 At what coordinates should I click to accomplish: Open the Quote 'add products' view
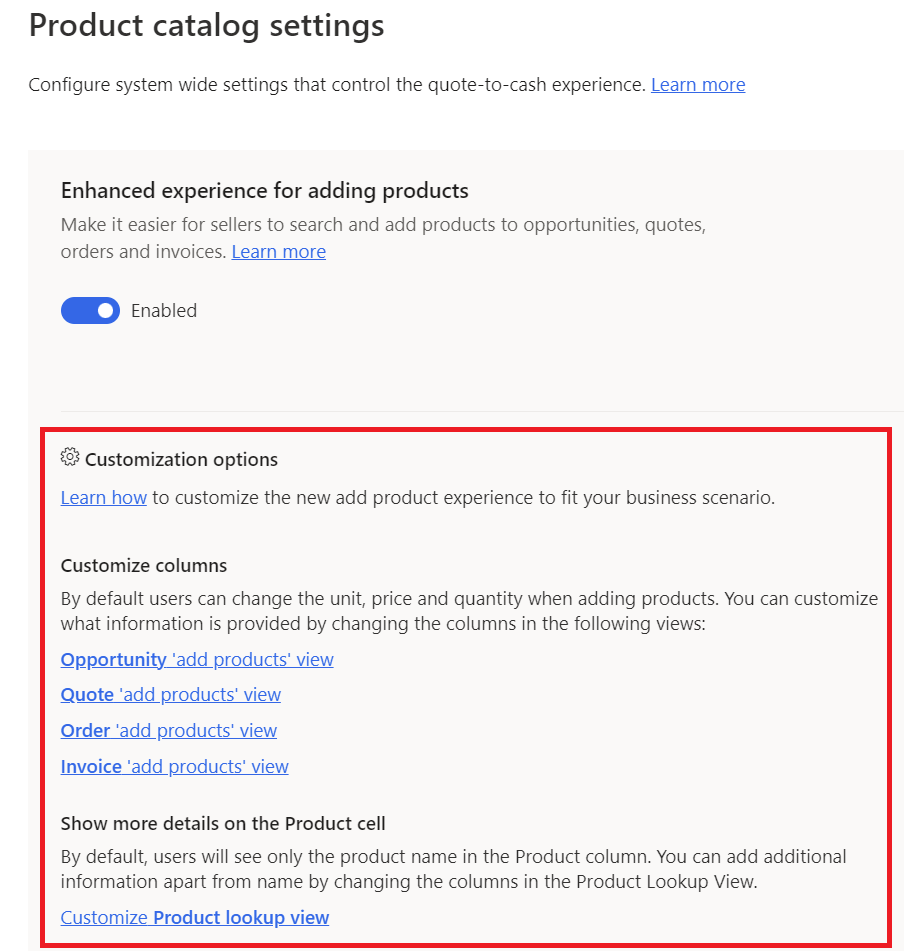point(170,694)
